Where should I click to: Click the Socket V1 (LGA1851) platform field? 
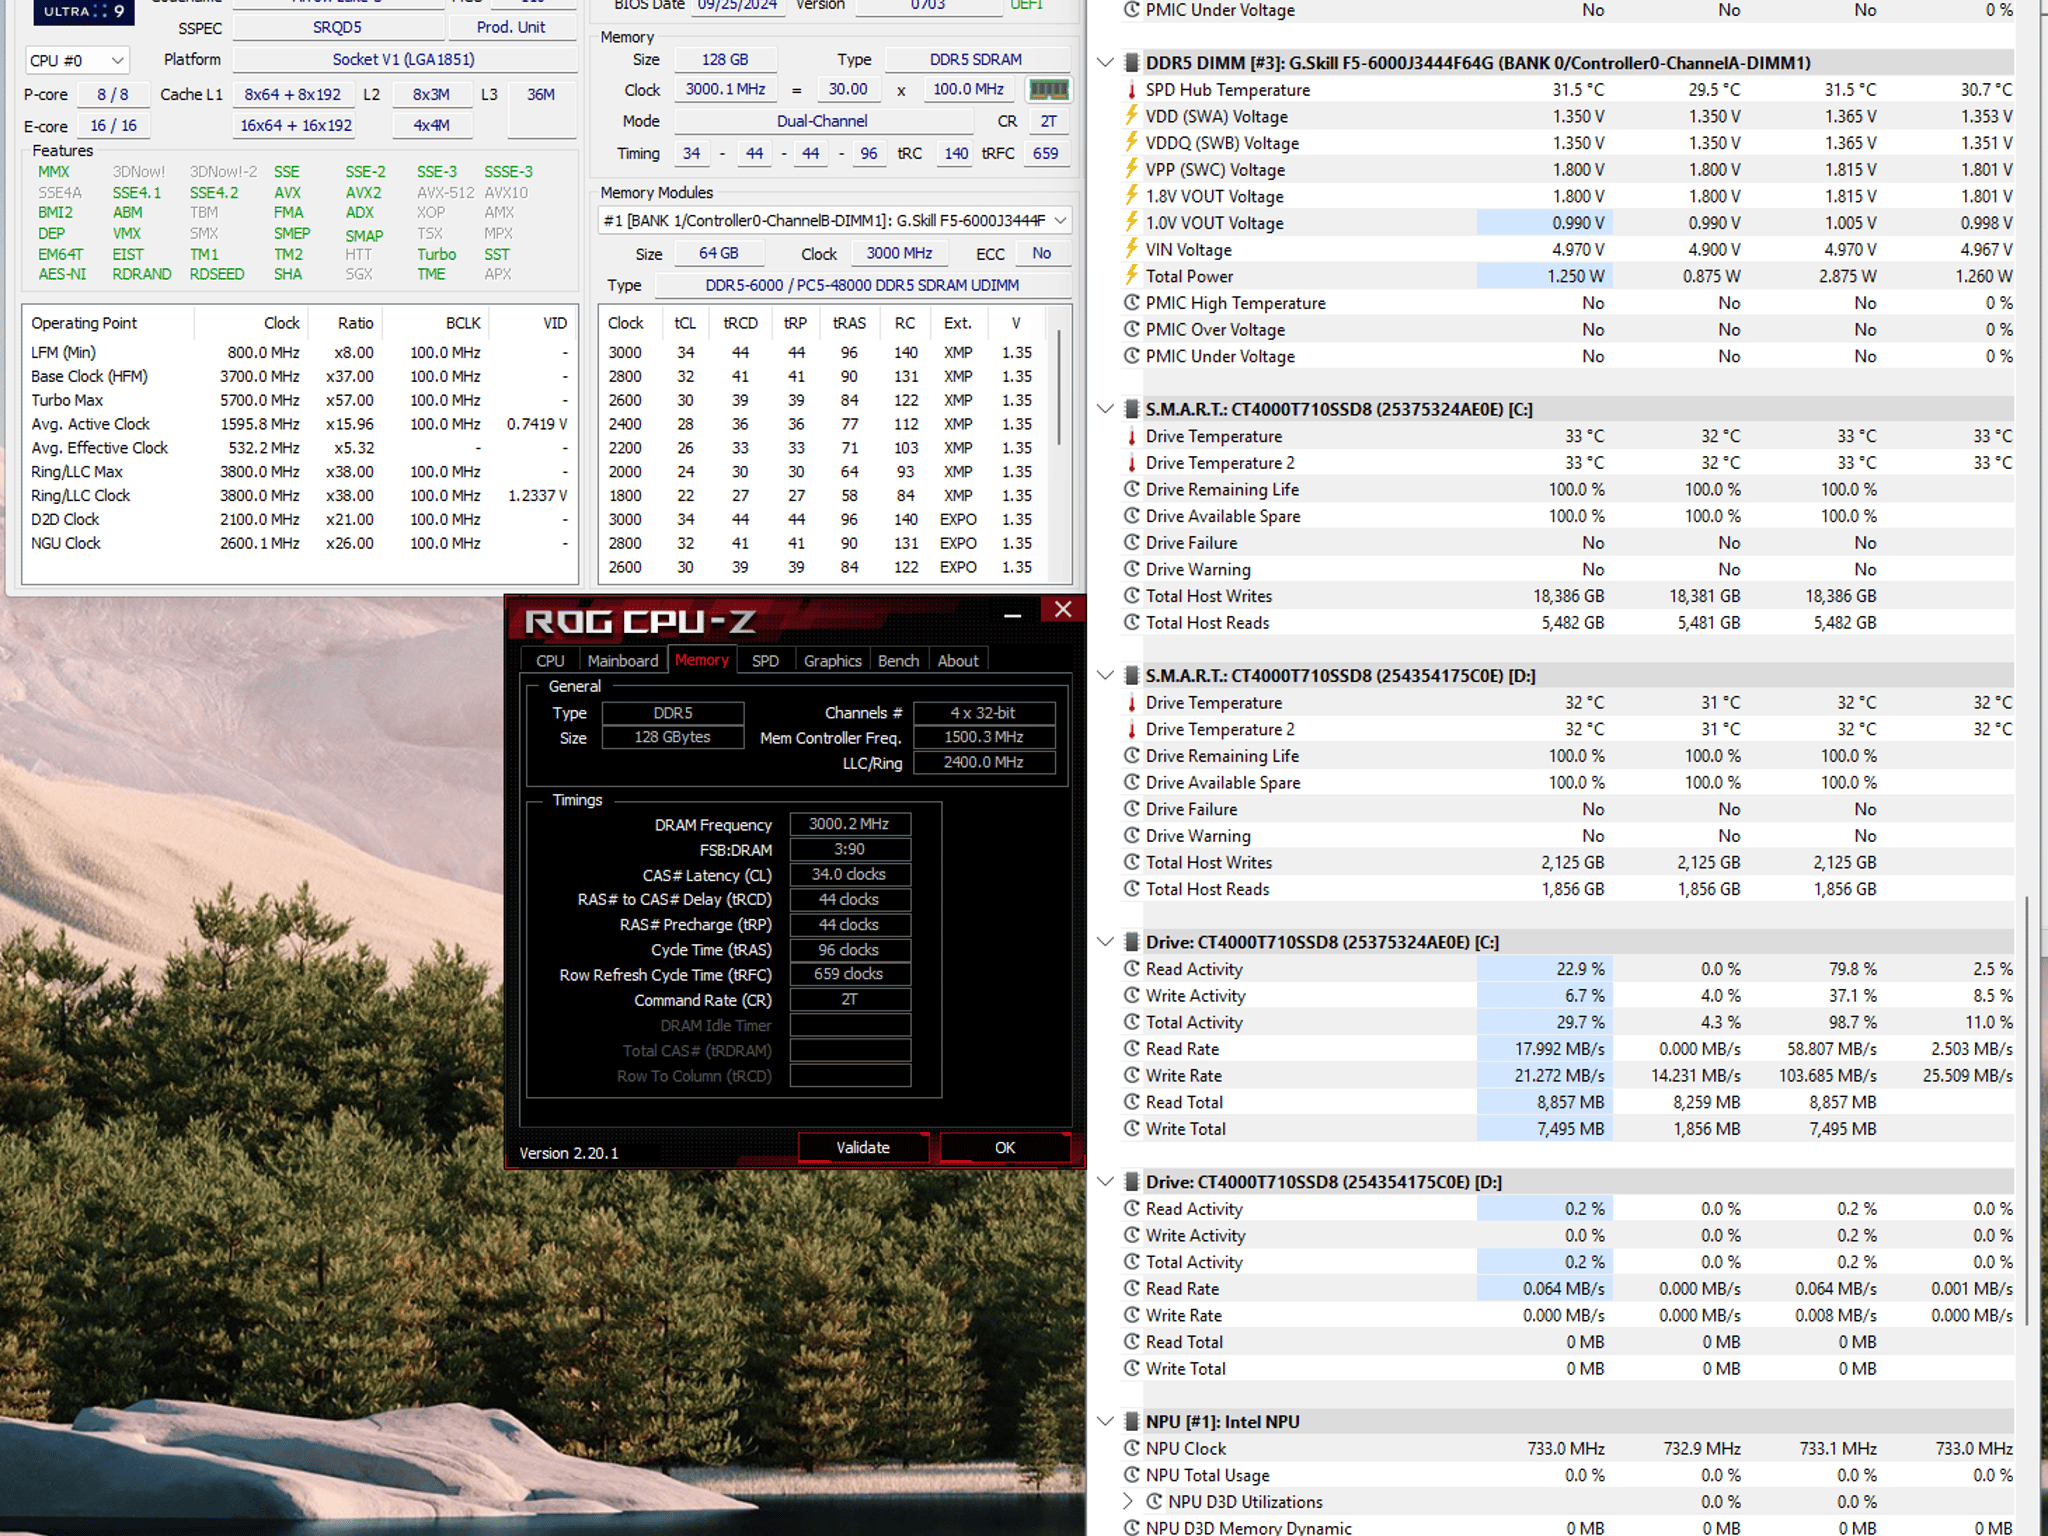(404, 60)
